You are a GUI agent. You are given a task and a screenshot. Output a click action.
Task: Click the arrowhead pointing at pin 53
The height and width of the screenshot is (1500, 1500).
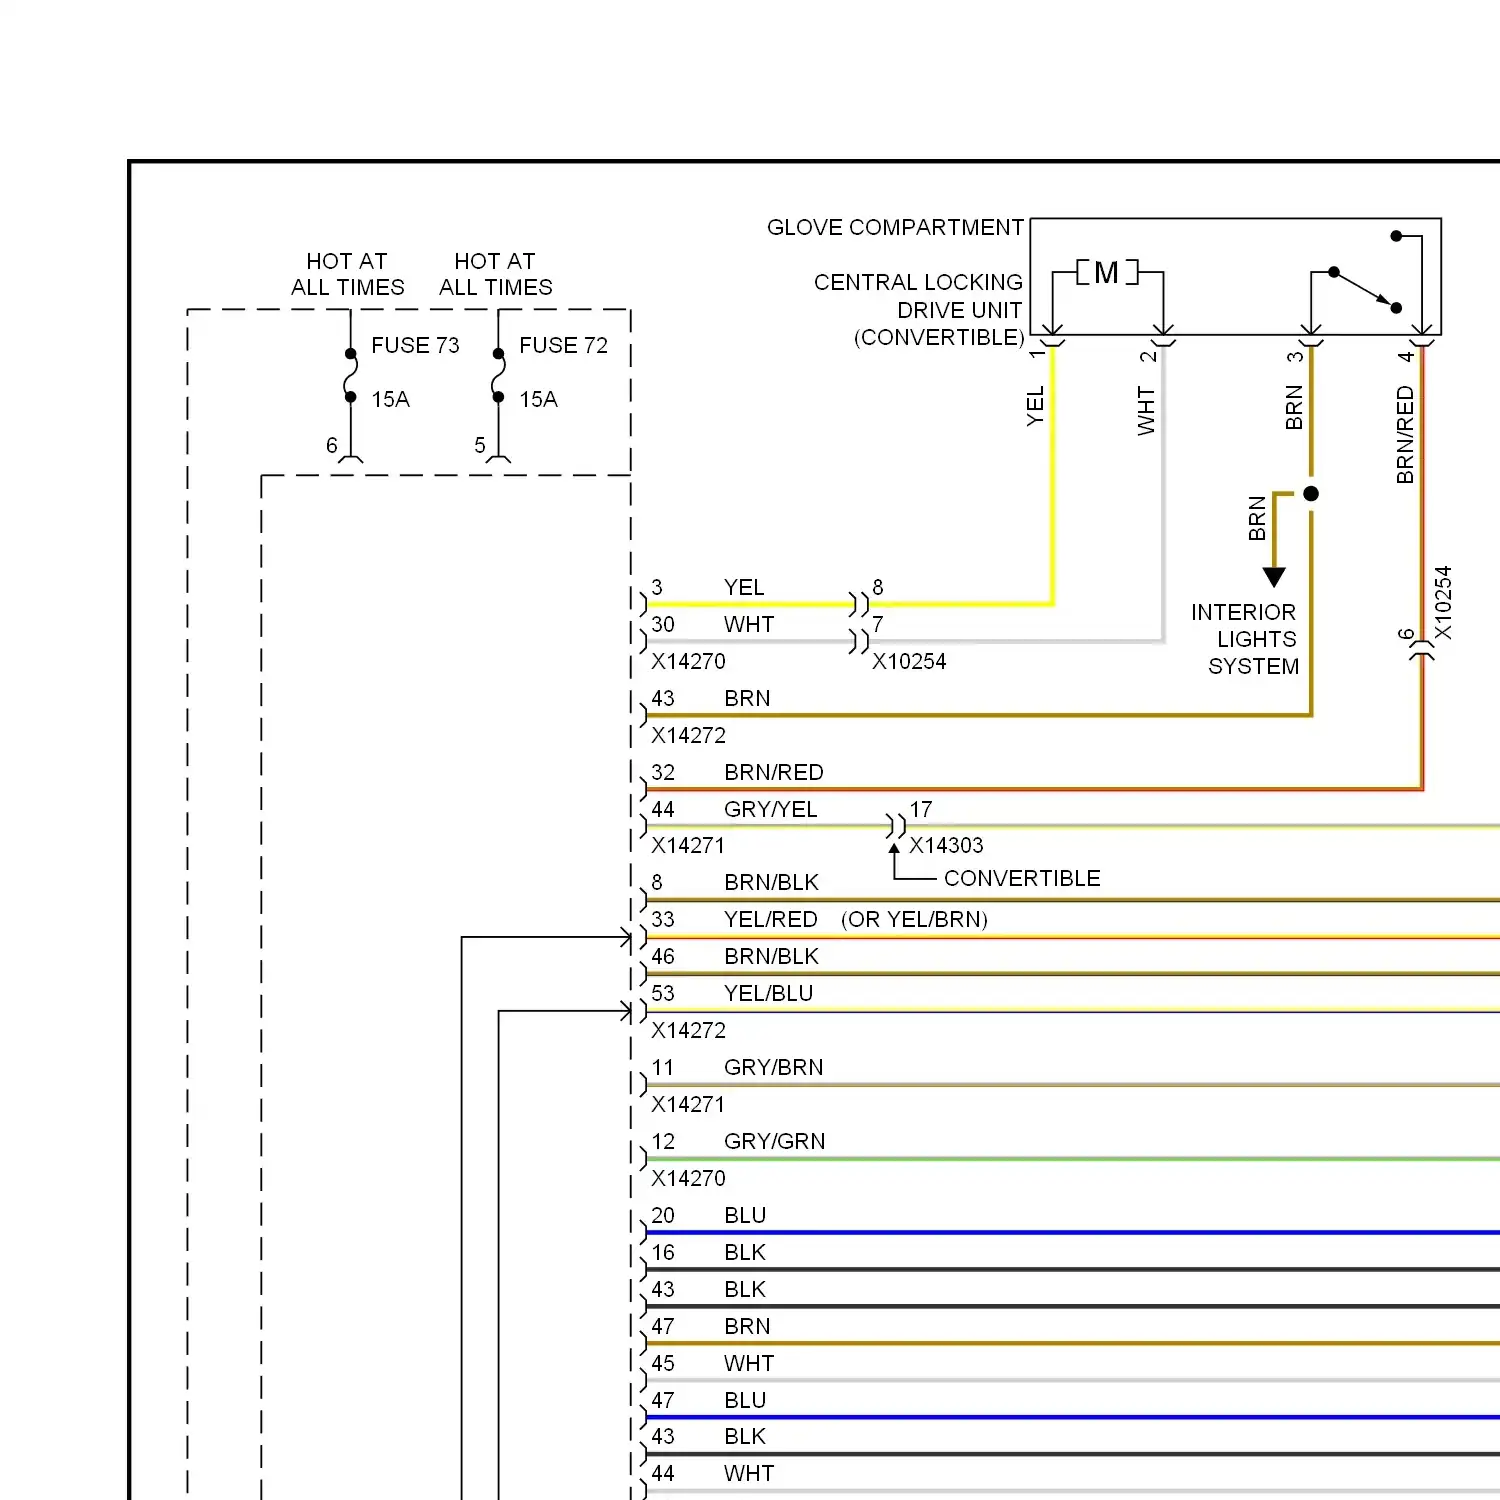(x=626, y=1012)
